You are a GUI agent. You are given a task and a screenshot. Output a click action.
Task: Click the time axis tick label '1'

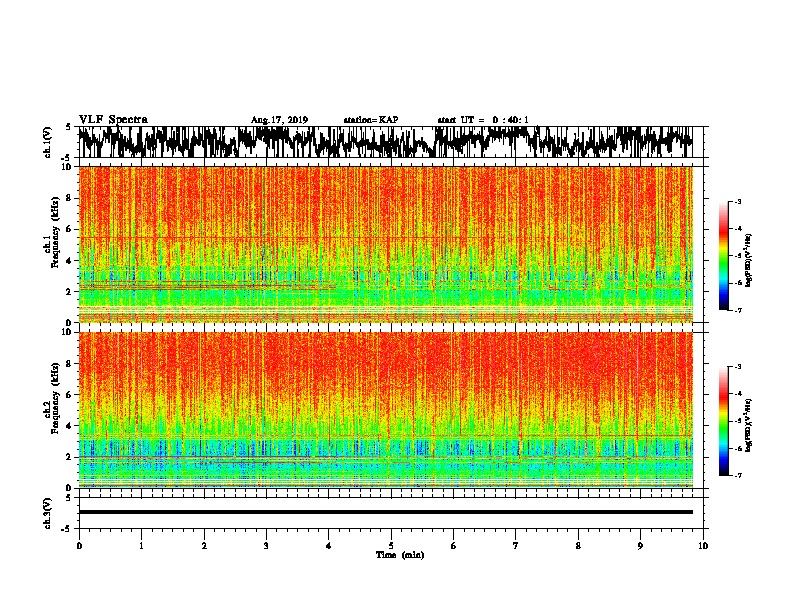click(x=141, y=546)
